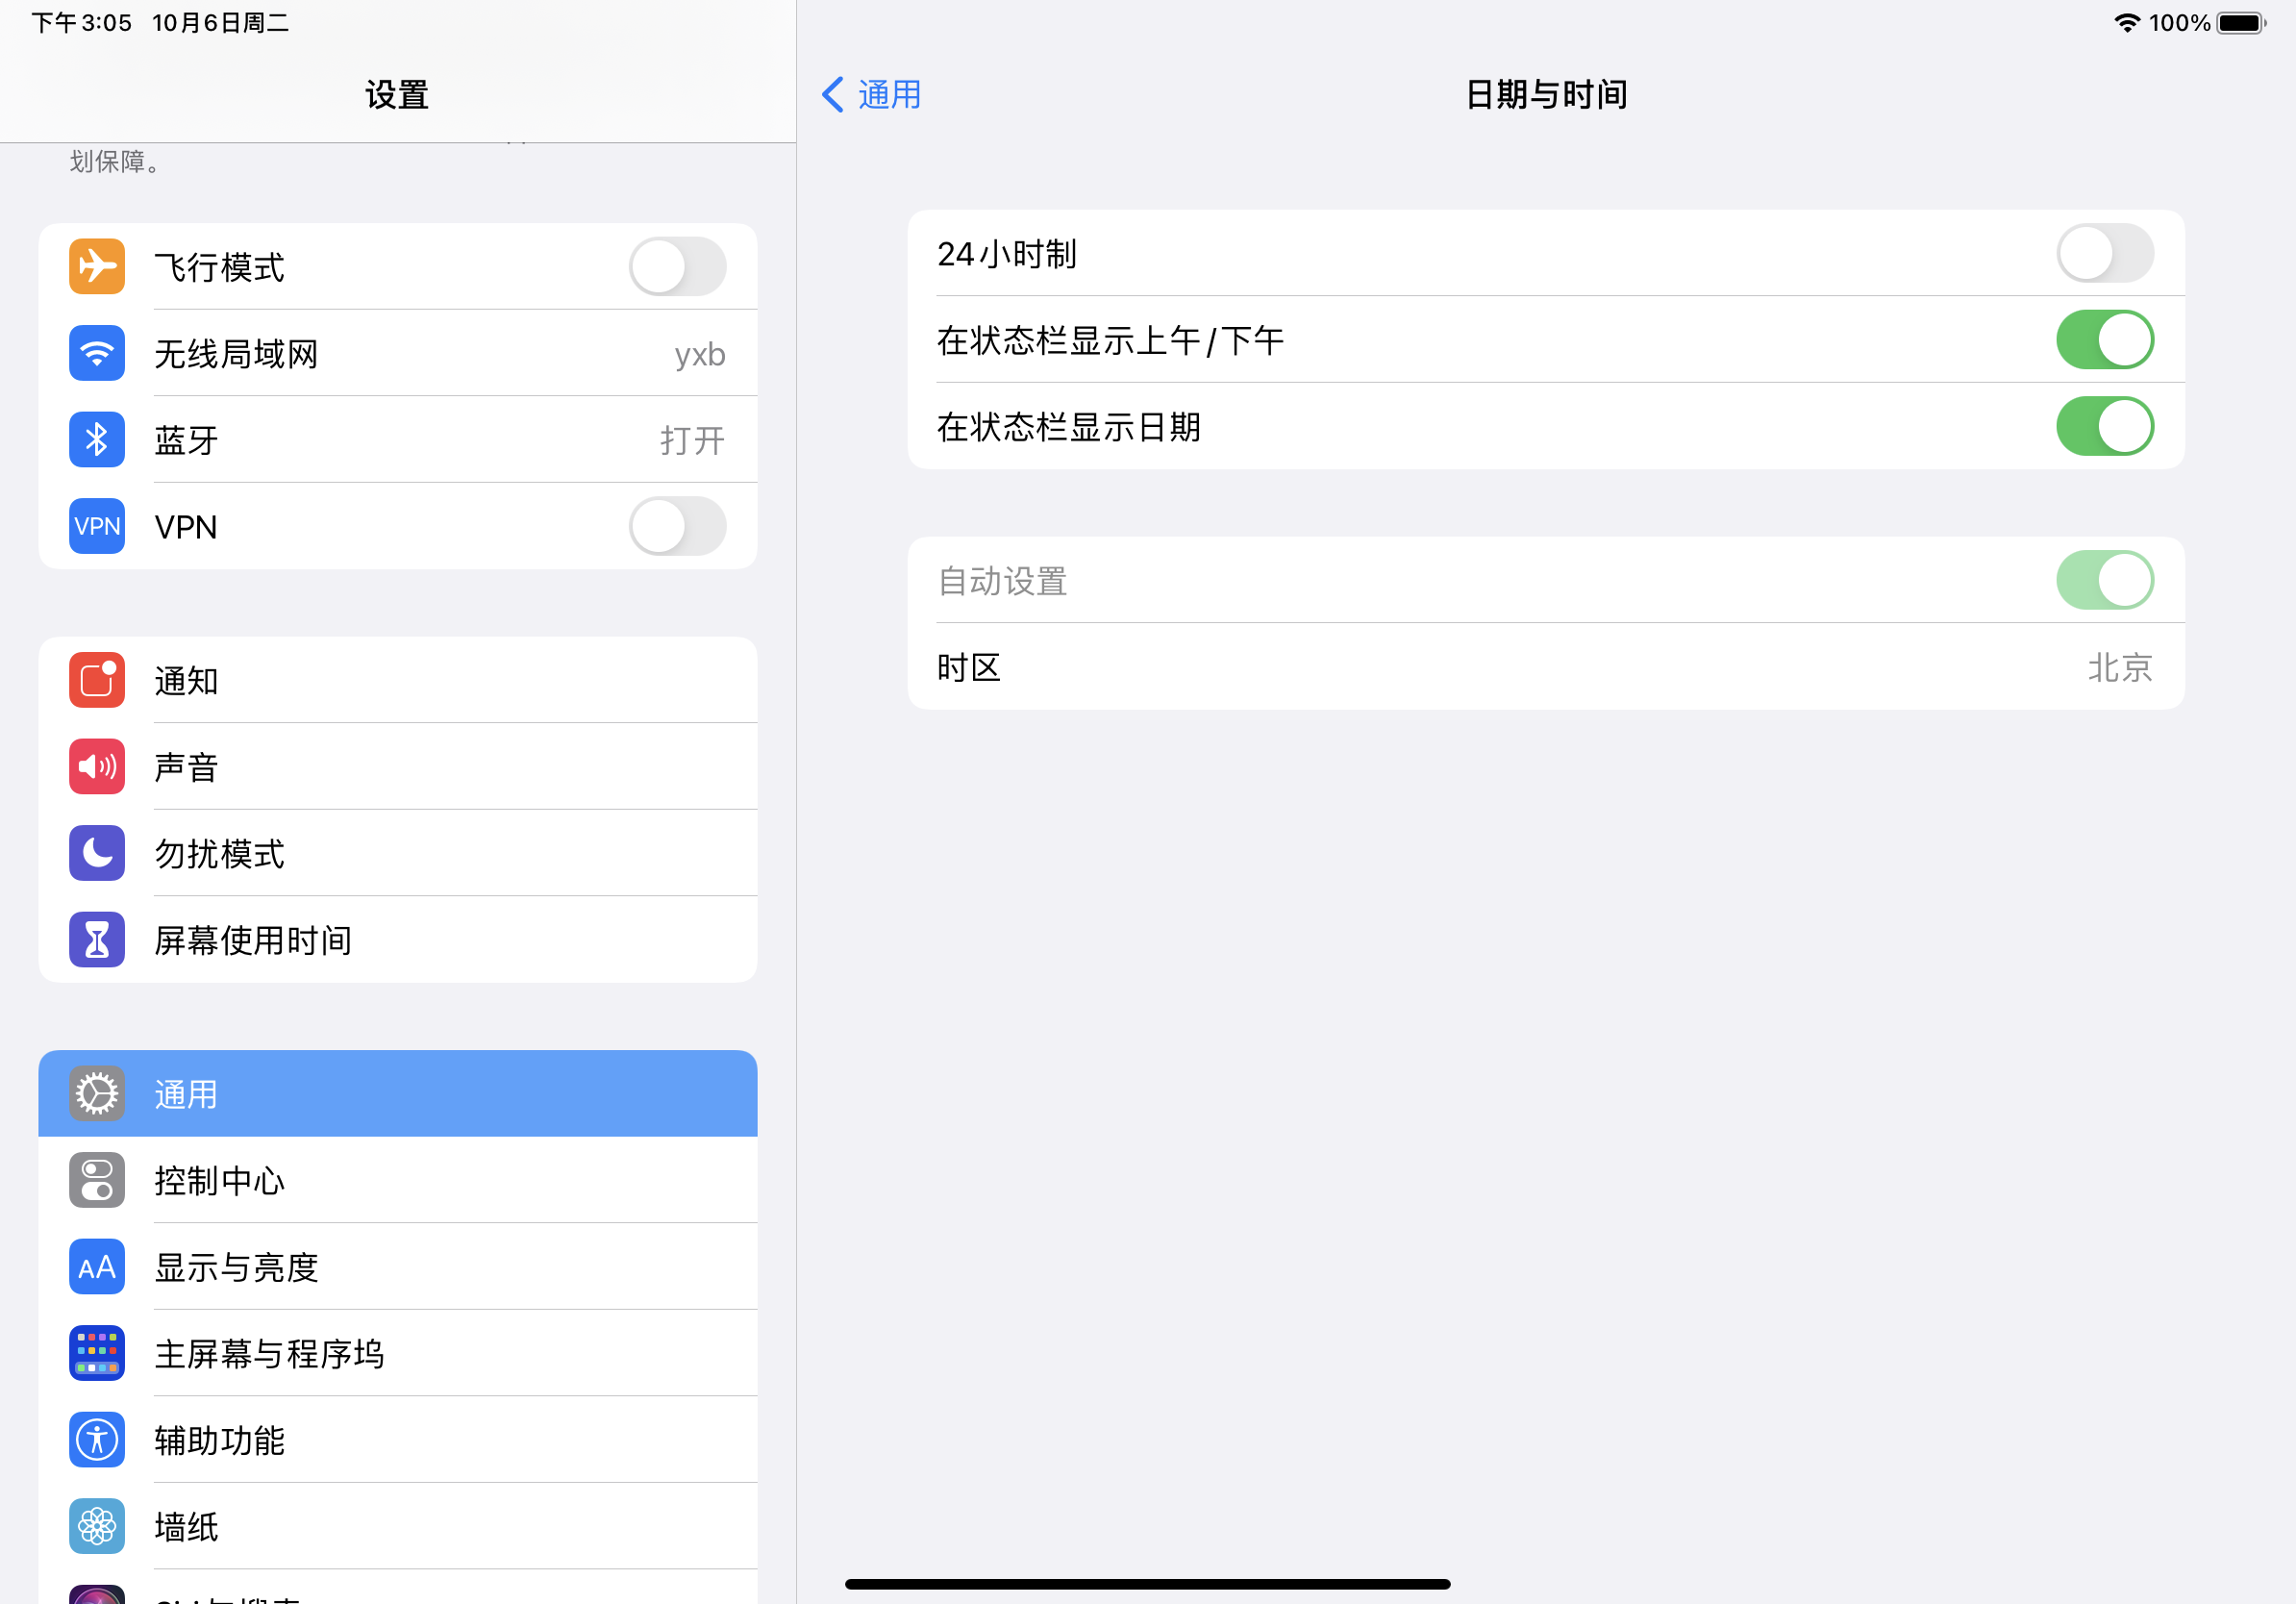
Task: Select 主屏幕与程序坞 sidebar item
Action: tap(270, 1354)
